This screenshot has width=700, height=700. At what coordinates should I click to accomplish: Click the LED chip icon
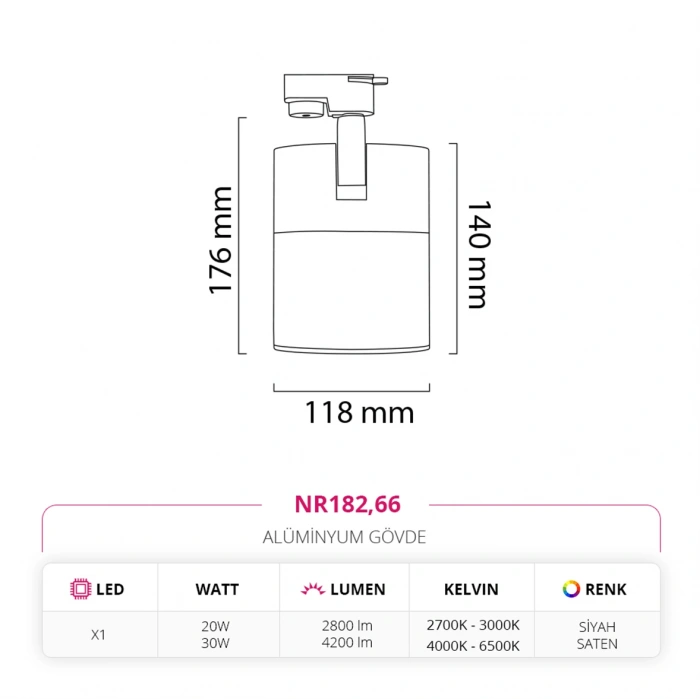[79, 589]
